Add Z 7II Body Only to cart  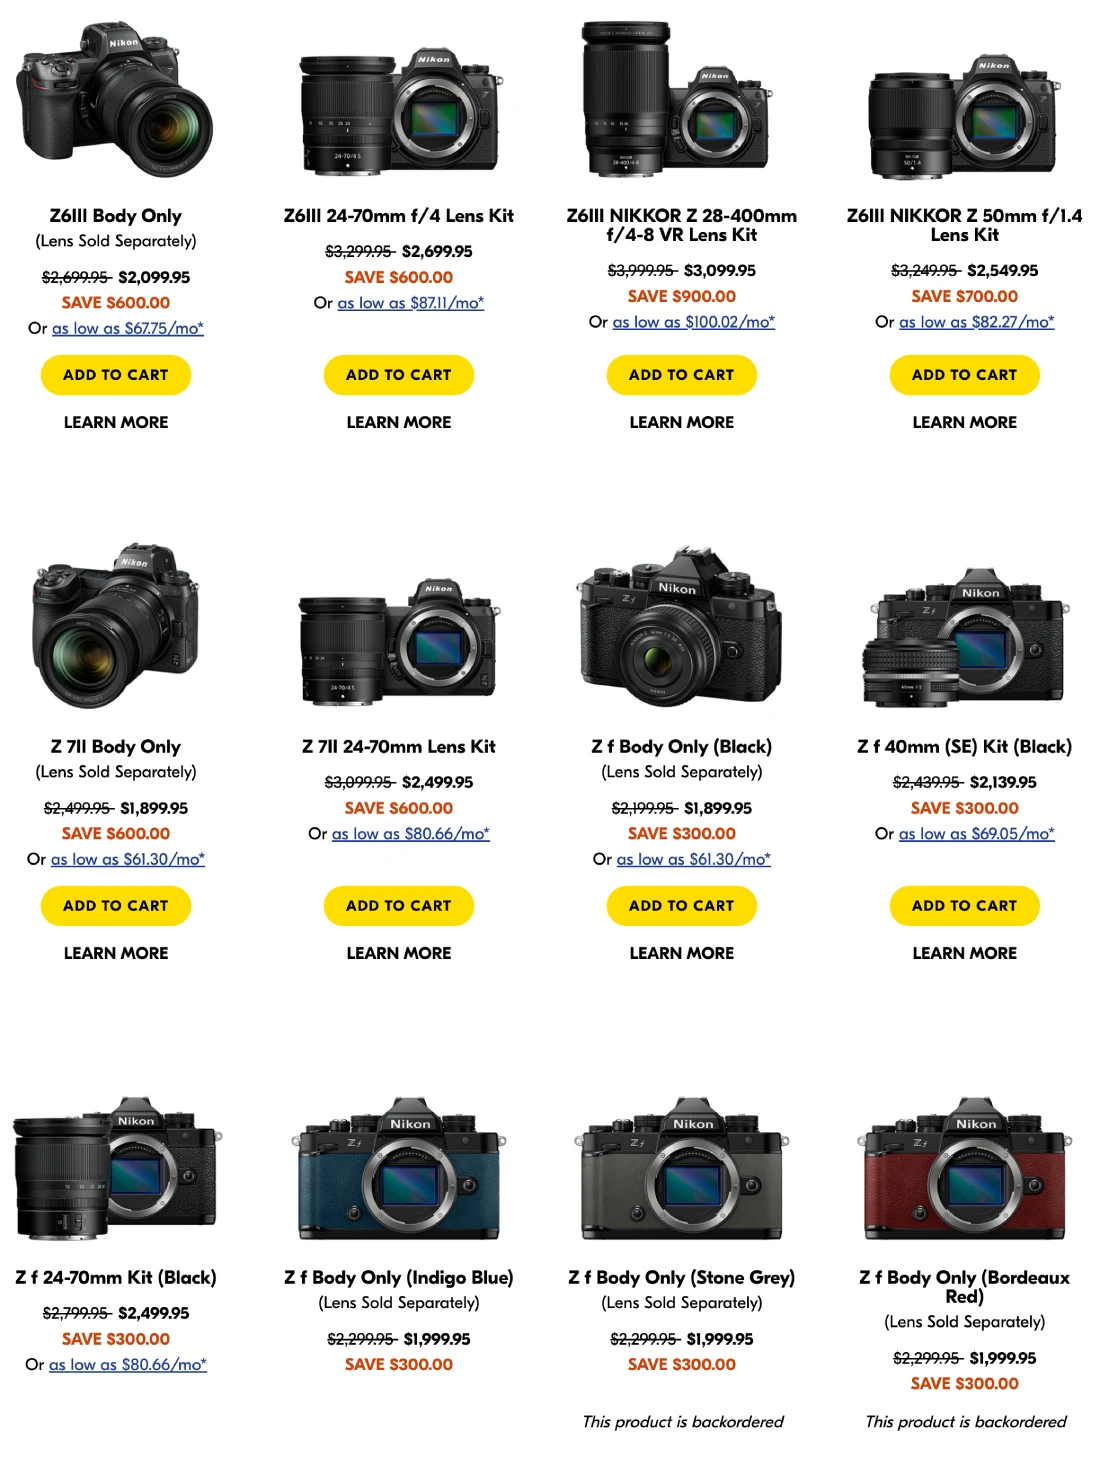coord(116,906)
